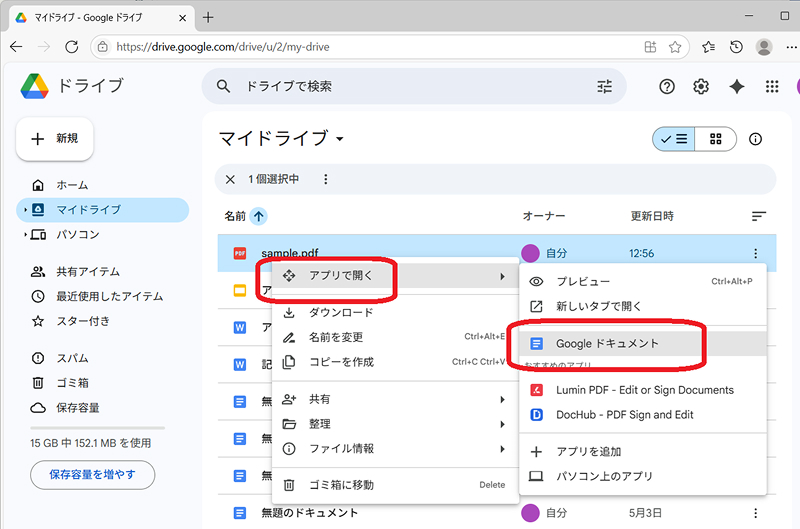Switch to grid layout view

pos(715,139)
